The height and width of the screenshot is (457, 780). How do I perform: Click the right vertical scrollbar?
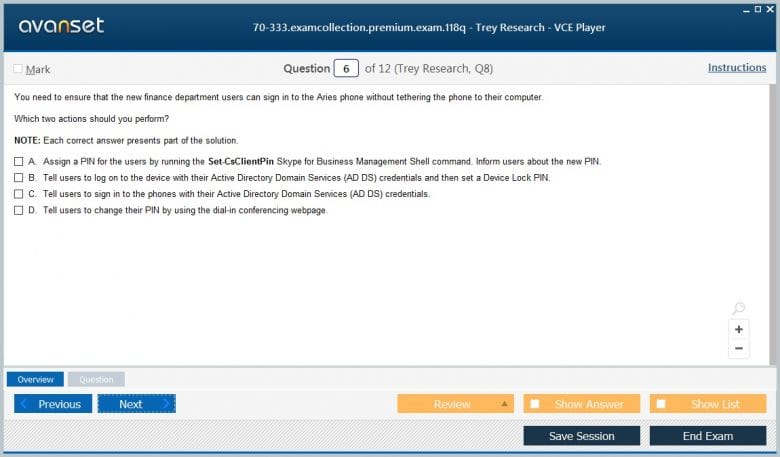773,224
